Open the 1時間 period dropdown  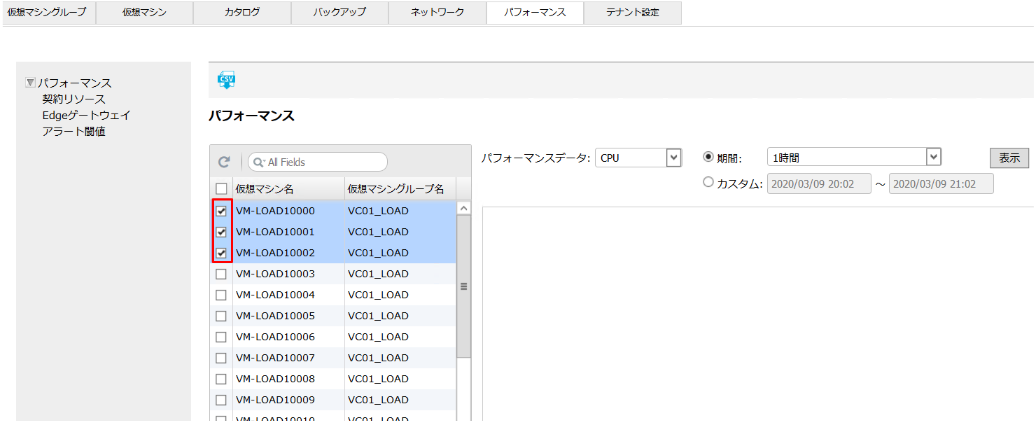[x=853, y=157]
